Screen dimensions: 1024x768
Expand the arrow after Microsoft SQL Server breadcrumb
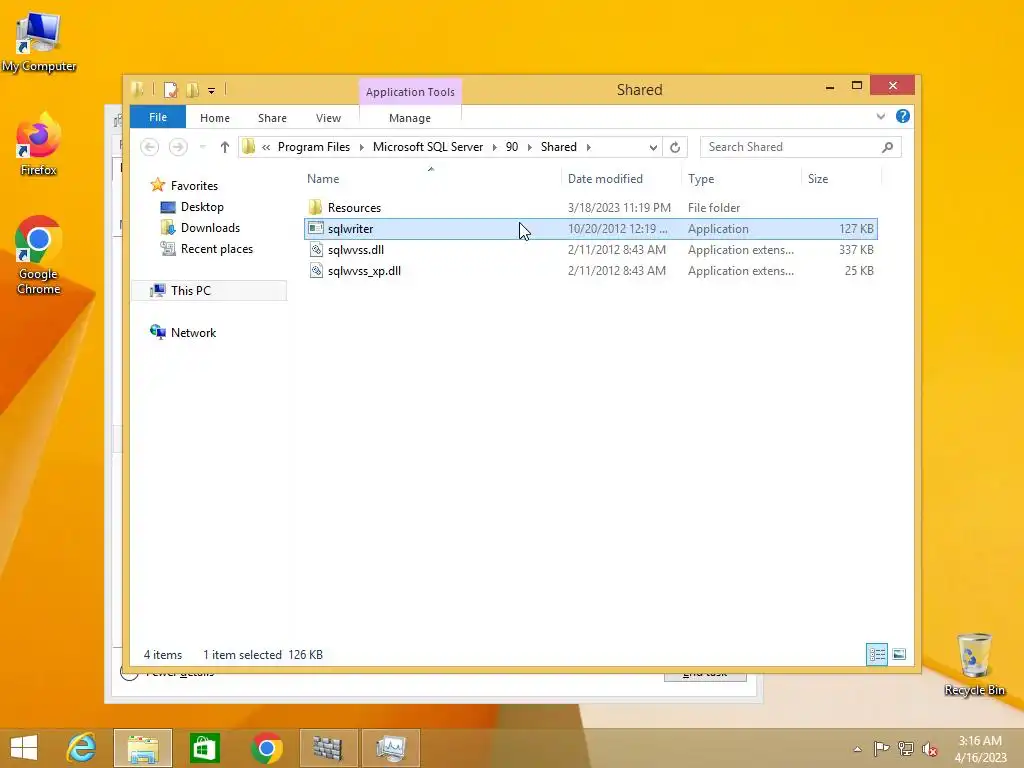pos(494,147)
